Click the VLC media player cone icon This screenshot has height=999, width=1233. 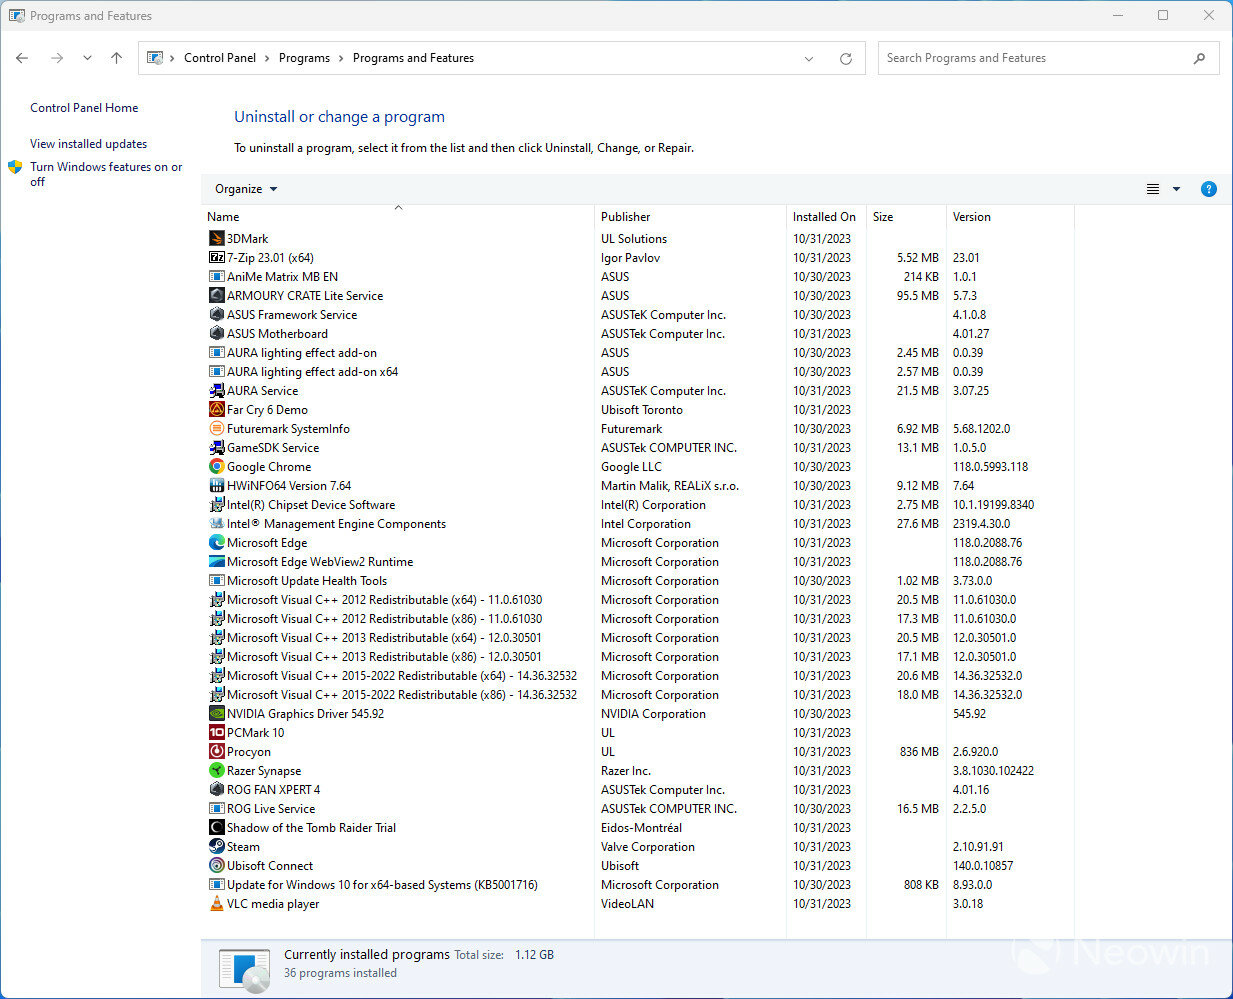(x=216, y=903)
